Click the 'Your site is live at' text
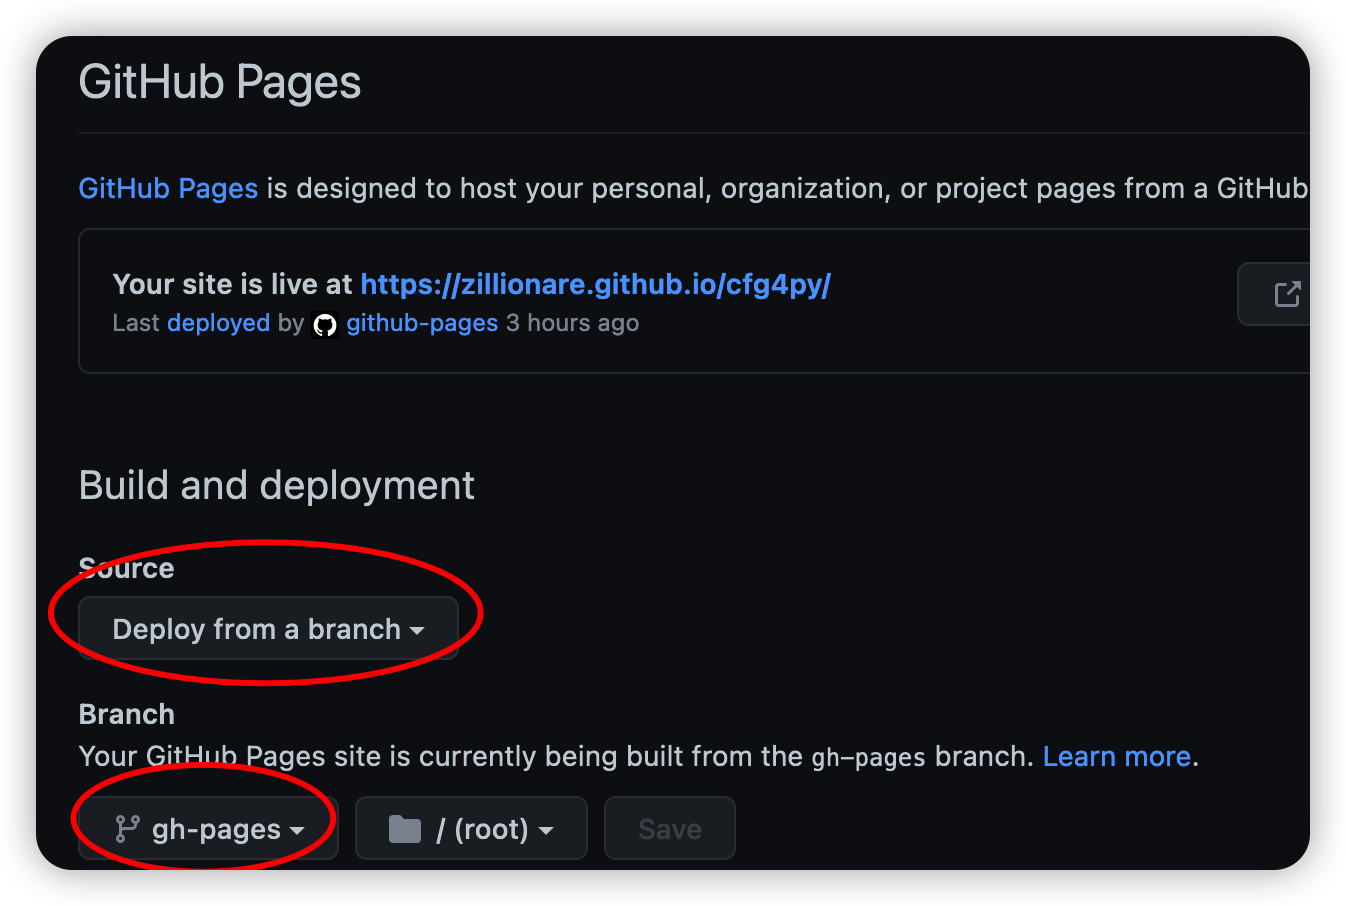This screenshot has width=1346, height=906. pos(233,284)
